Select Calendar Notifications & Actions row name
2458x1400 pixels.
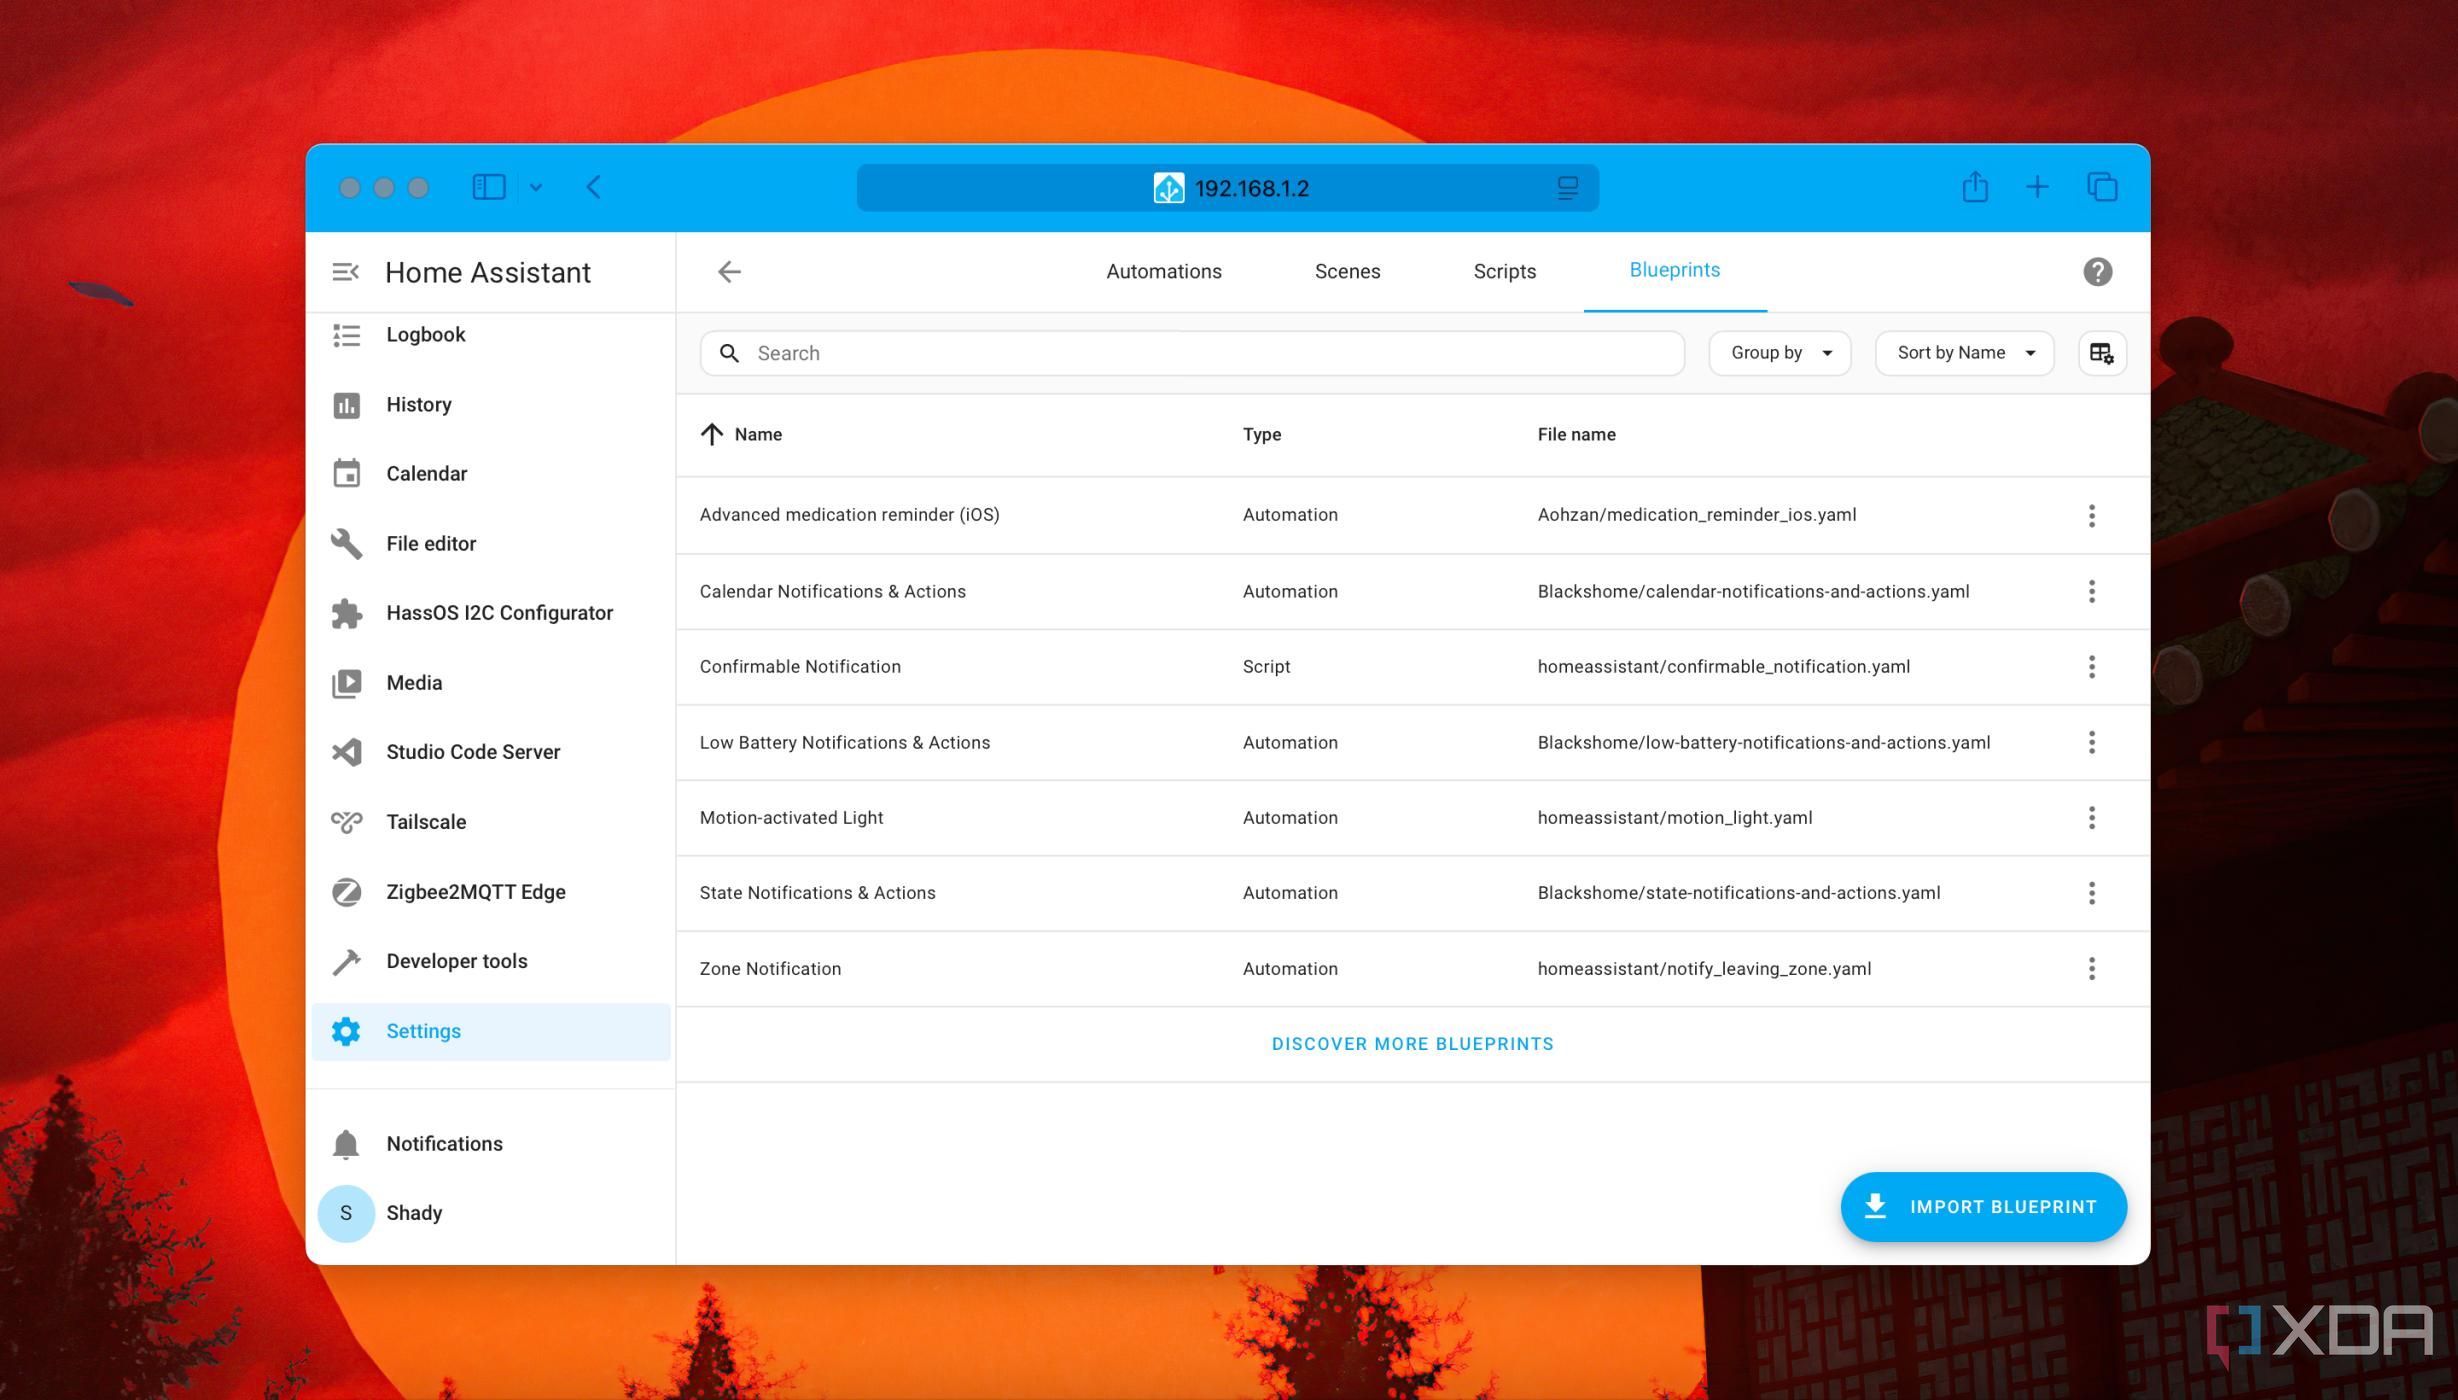pyautogui.click(x=832, y=591)
